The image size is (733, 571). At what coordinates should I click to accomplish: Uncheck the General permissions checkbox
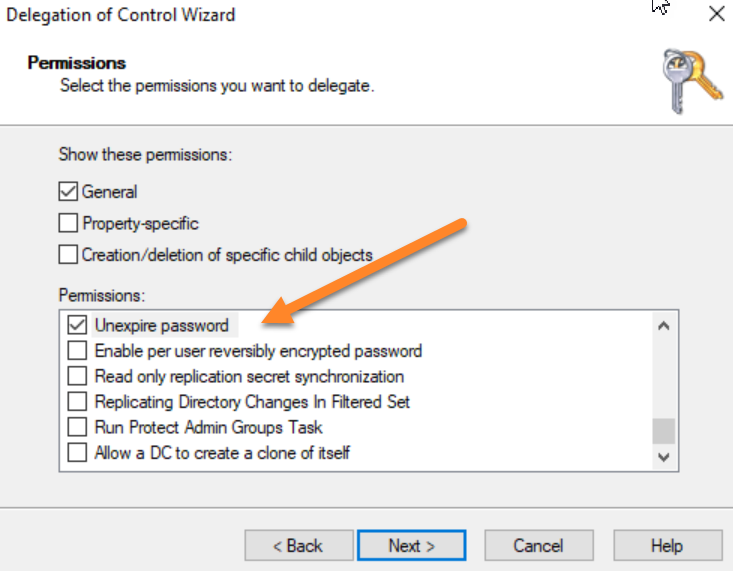[x=68, y=191]
